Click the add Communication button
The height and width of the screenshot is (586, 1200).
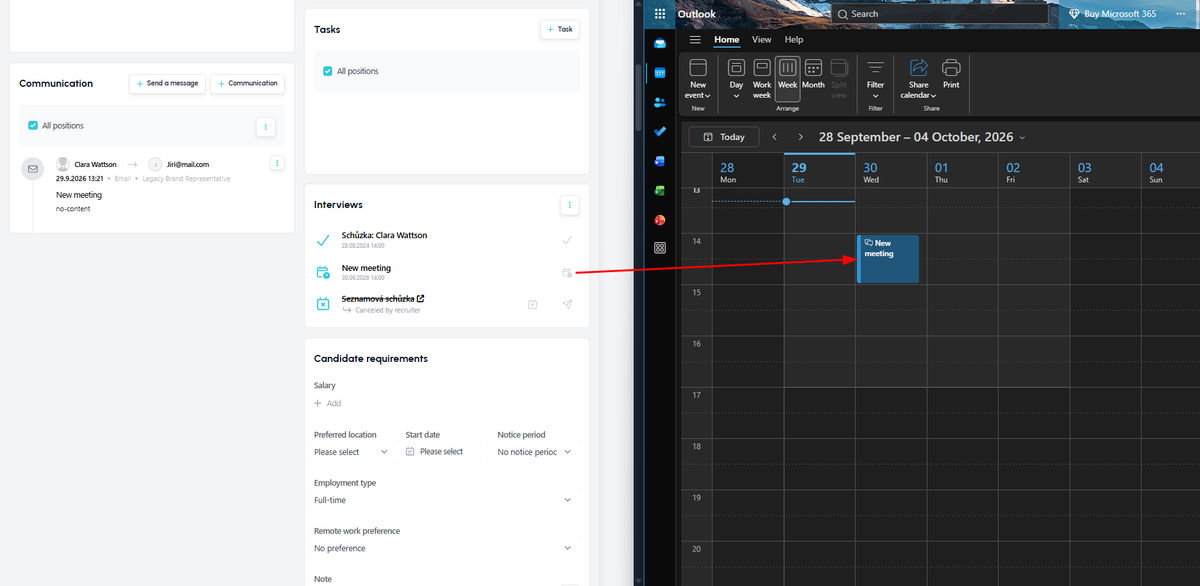247,84
